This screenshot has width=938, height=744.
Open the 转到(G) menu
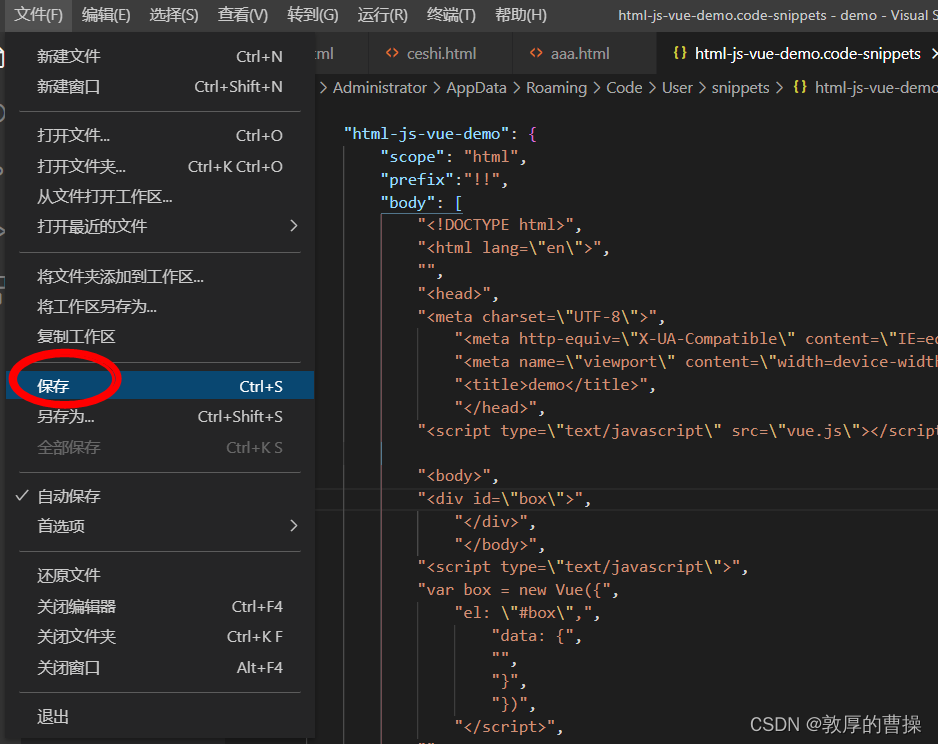[x=312, y=15]
